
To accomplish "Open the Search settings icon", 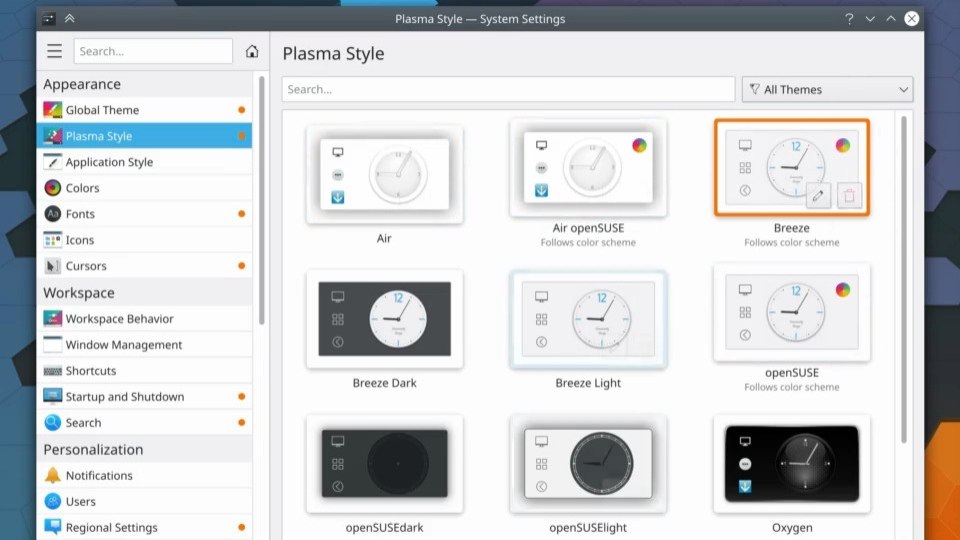I will coord(53,422).
